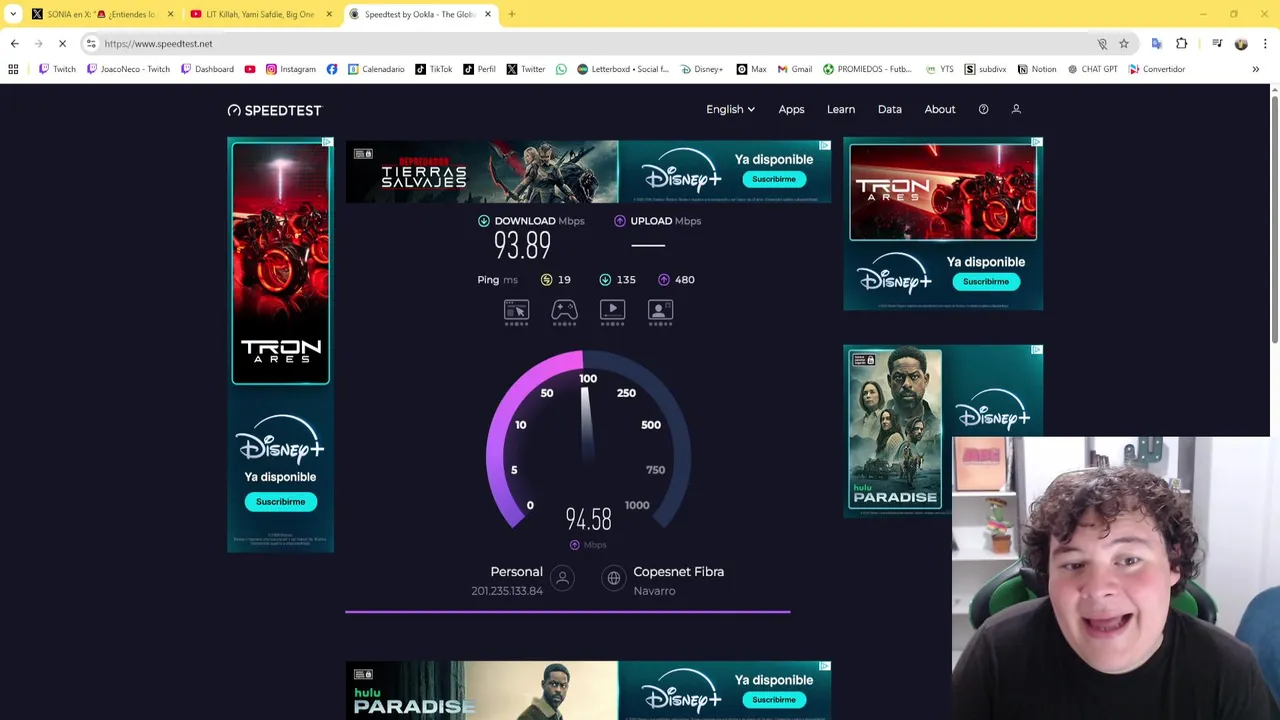Click the globe icon beside Copesnet Fibra
Image resolution: width=1280 pixels, height=720 pixels.
(x=614, y=578)
